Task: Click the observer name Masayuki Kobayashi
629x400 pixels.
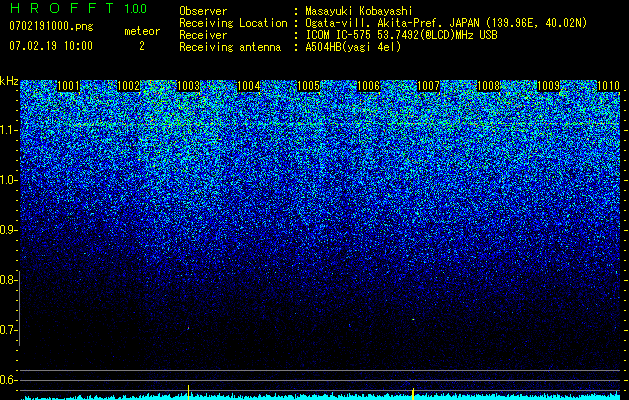Action: click(x=359, y=11)
